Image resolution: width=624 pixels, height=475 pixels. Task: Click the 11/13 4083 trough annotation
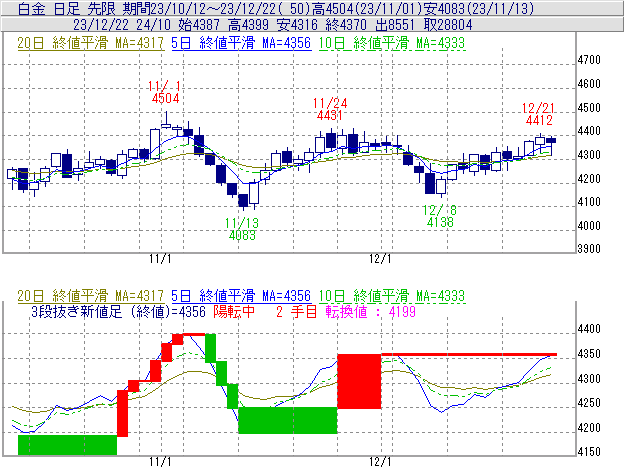(x=242, y=229)
